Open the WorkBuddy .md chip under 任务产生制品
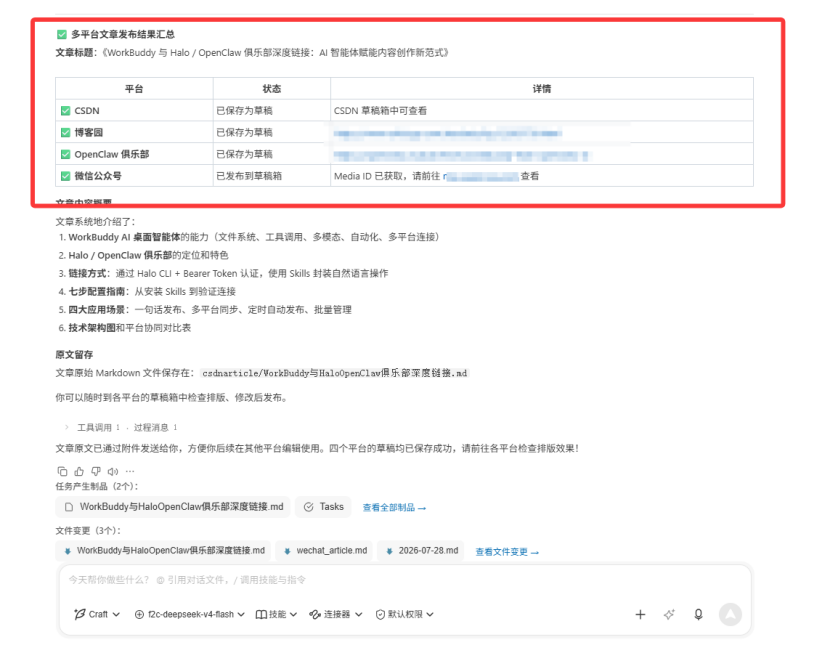 pos(173,507)
